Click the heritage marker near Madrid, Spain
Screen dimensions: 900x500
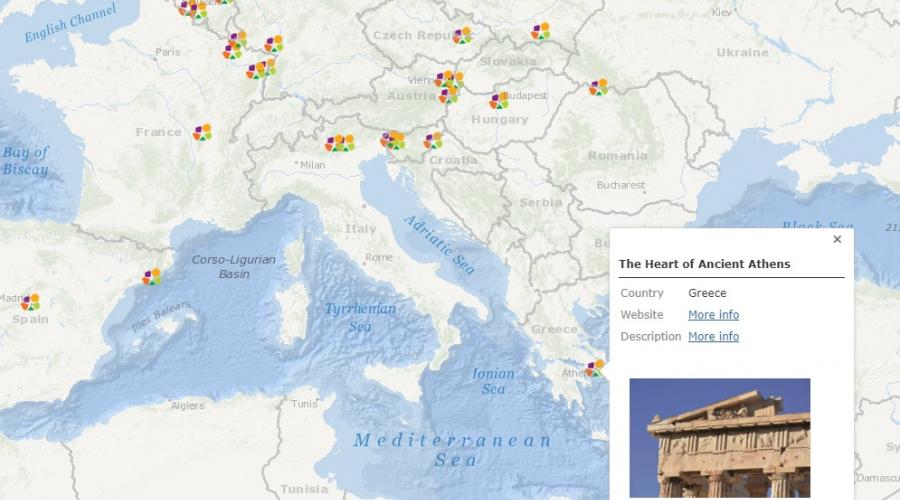tap(30, 302)
